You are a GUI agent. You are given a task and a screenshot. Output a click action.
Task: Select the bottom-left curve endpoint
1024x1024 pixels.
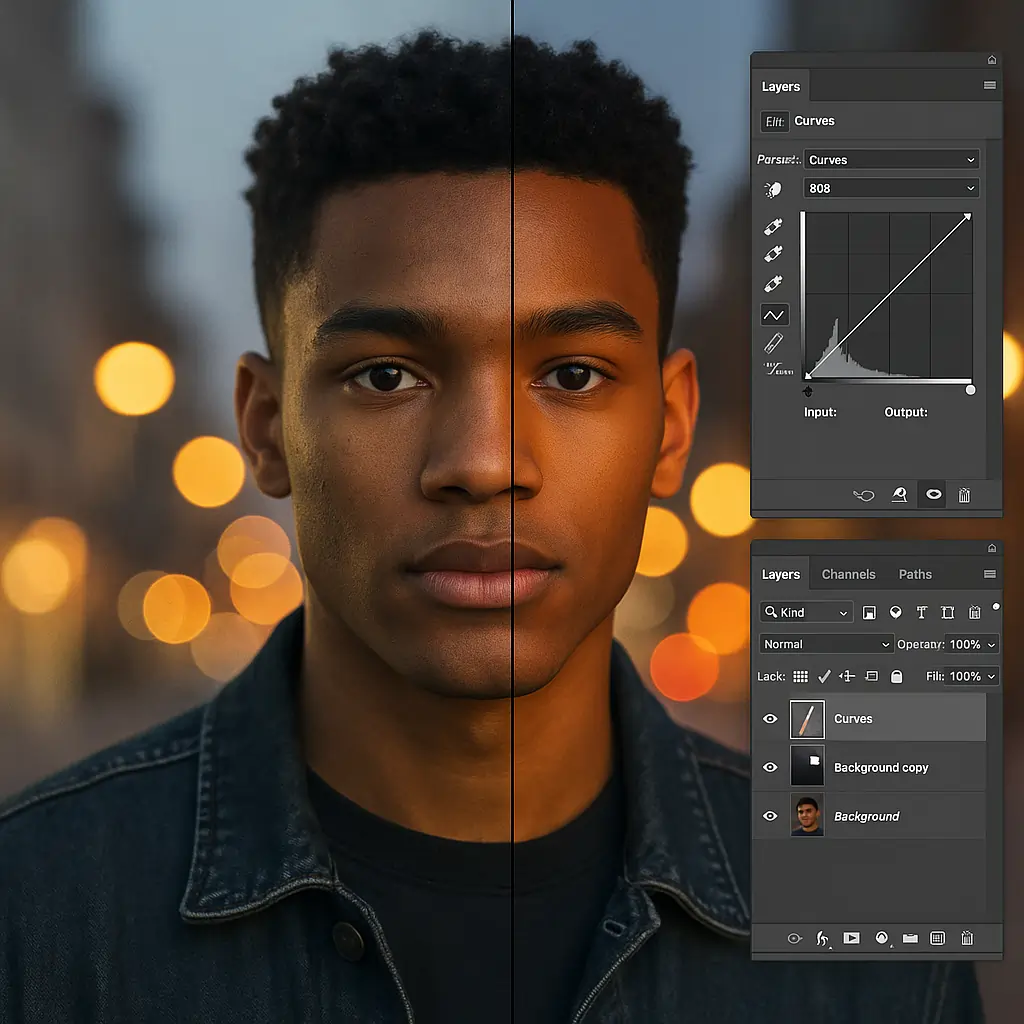point(808,376)
